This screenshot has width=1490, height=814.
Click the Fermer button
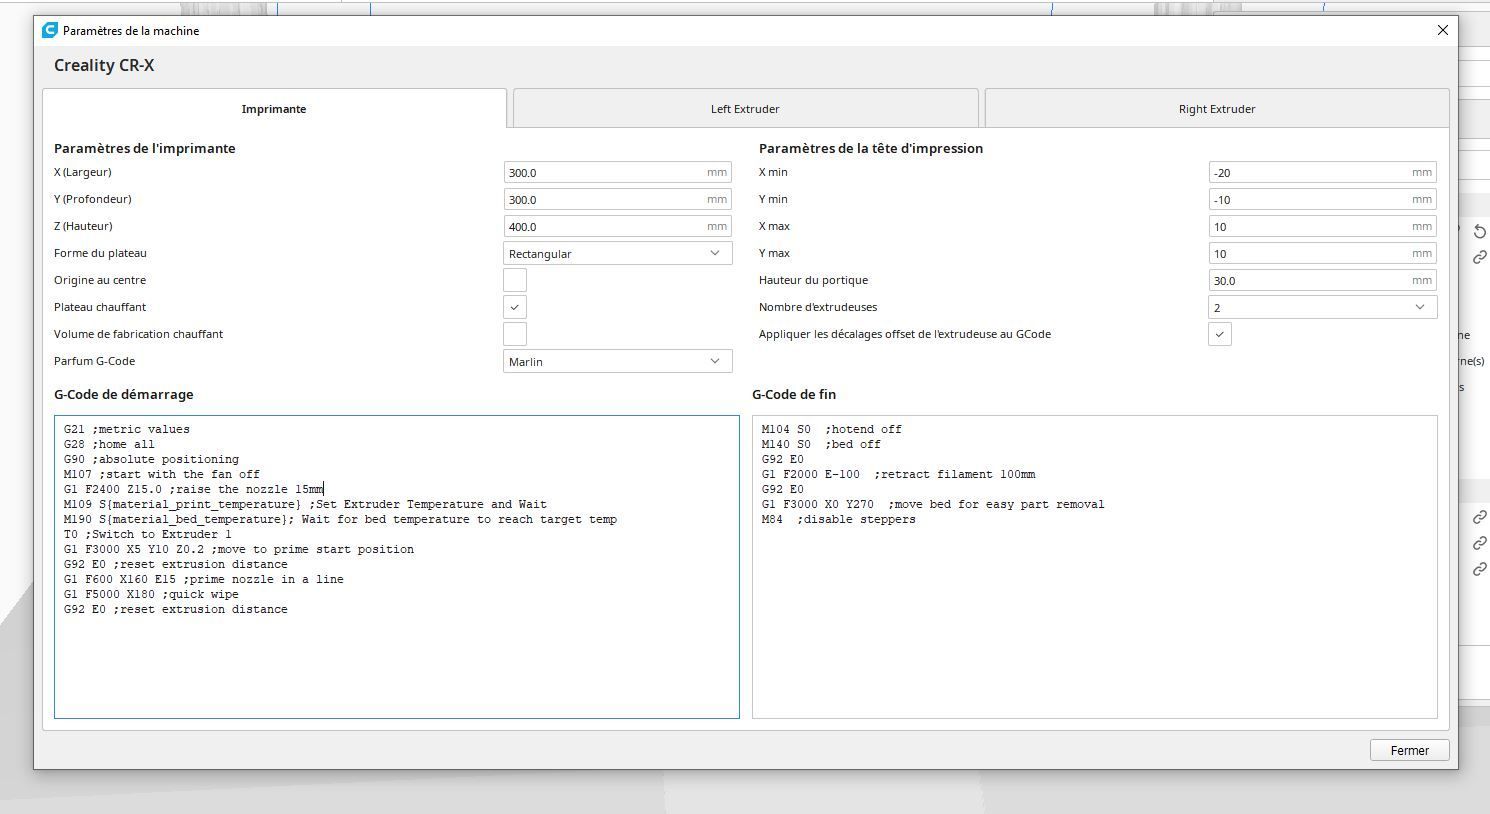pyautogui.click(x=1409, y=750)
